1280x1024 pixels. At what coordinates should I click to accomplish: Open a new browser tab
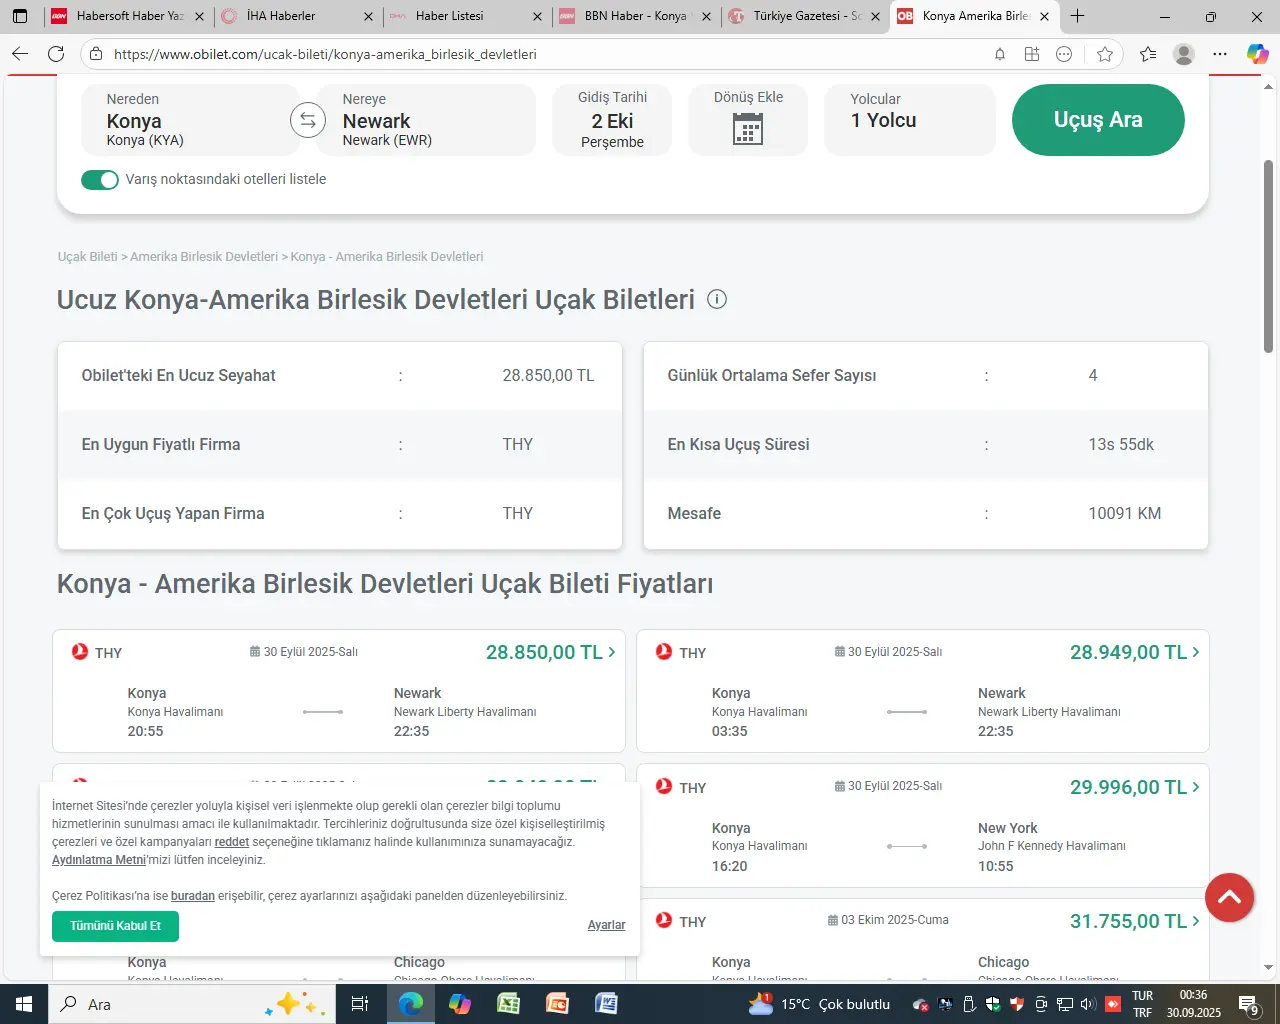coord(1077,16)
